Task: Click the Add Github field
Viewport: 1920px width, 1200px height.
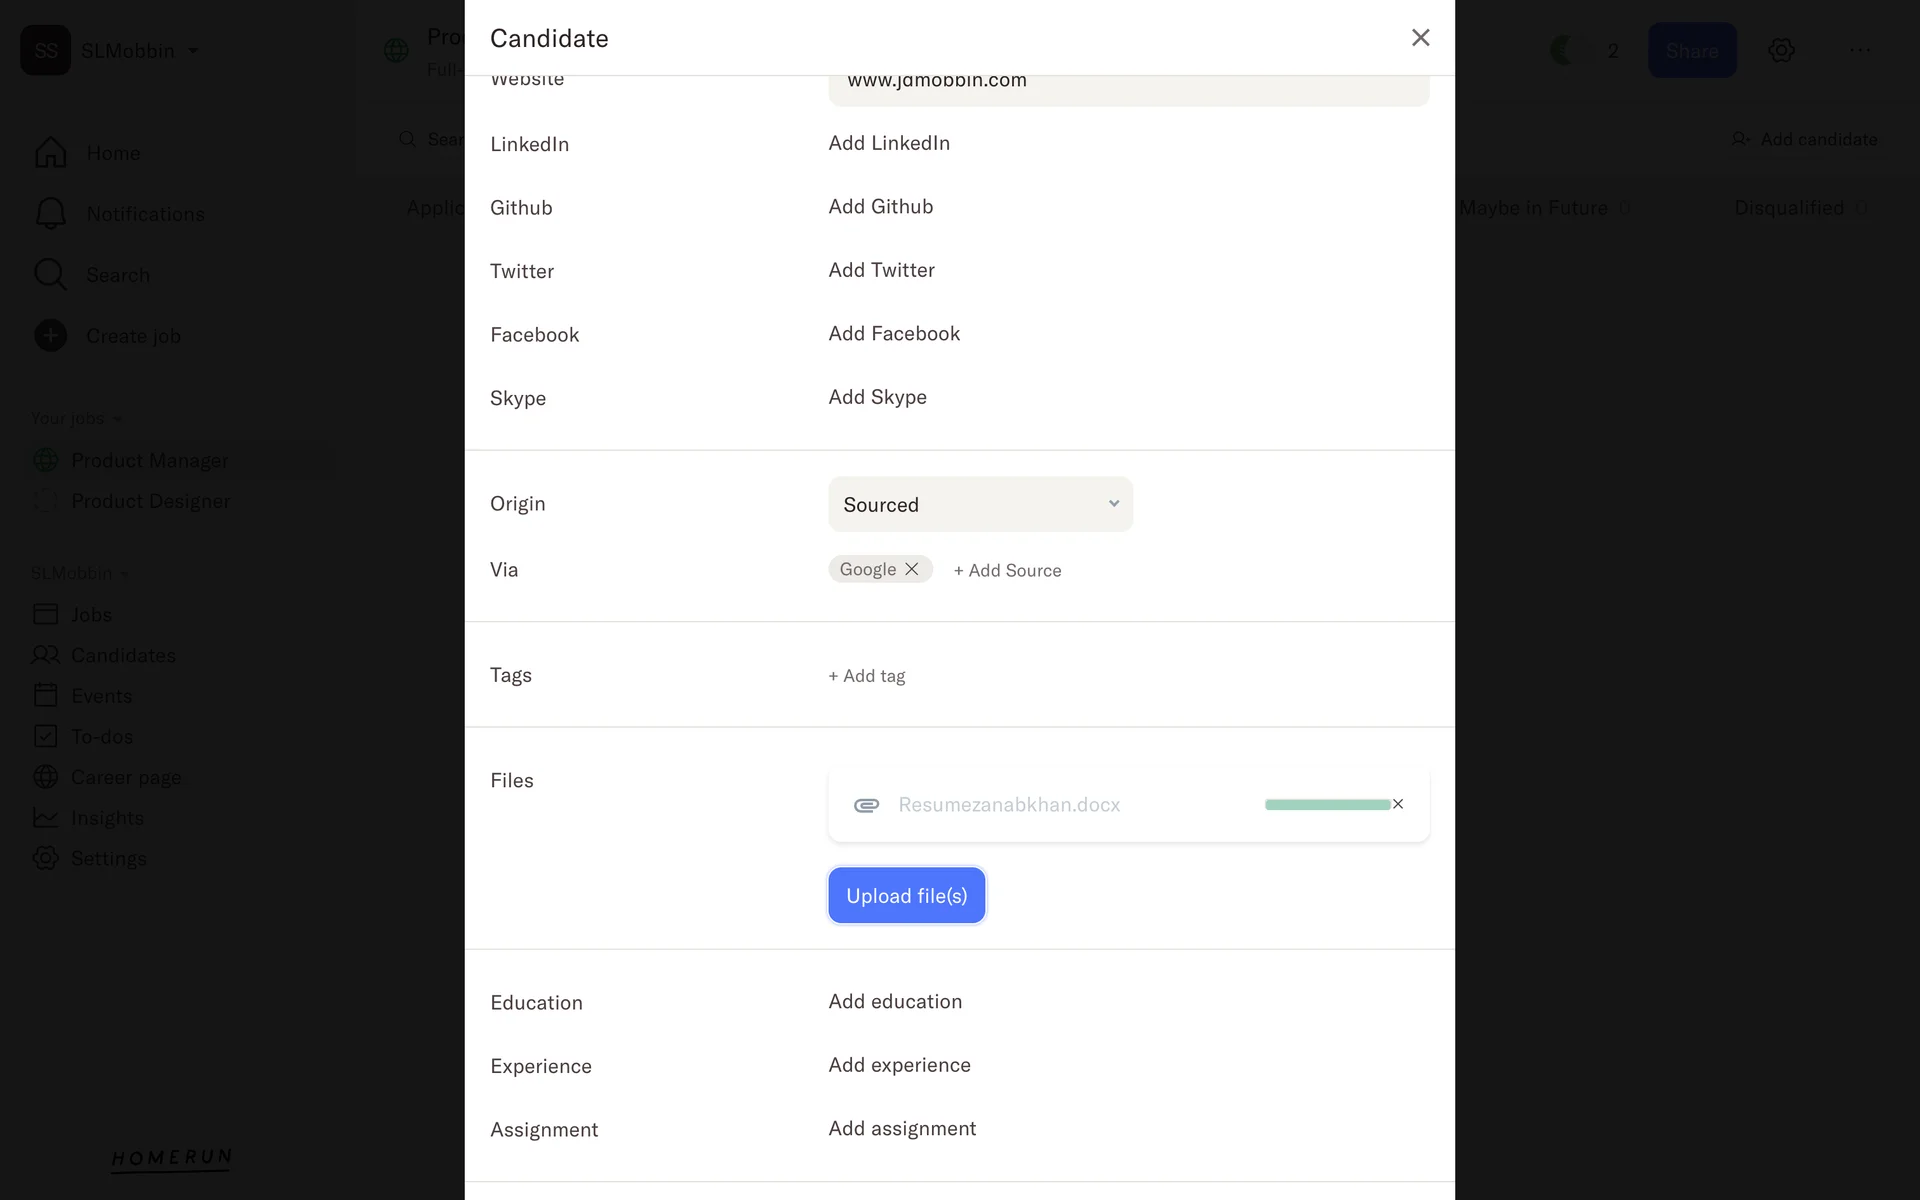Action: [x=881, y=207]
